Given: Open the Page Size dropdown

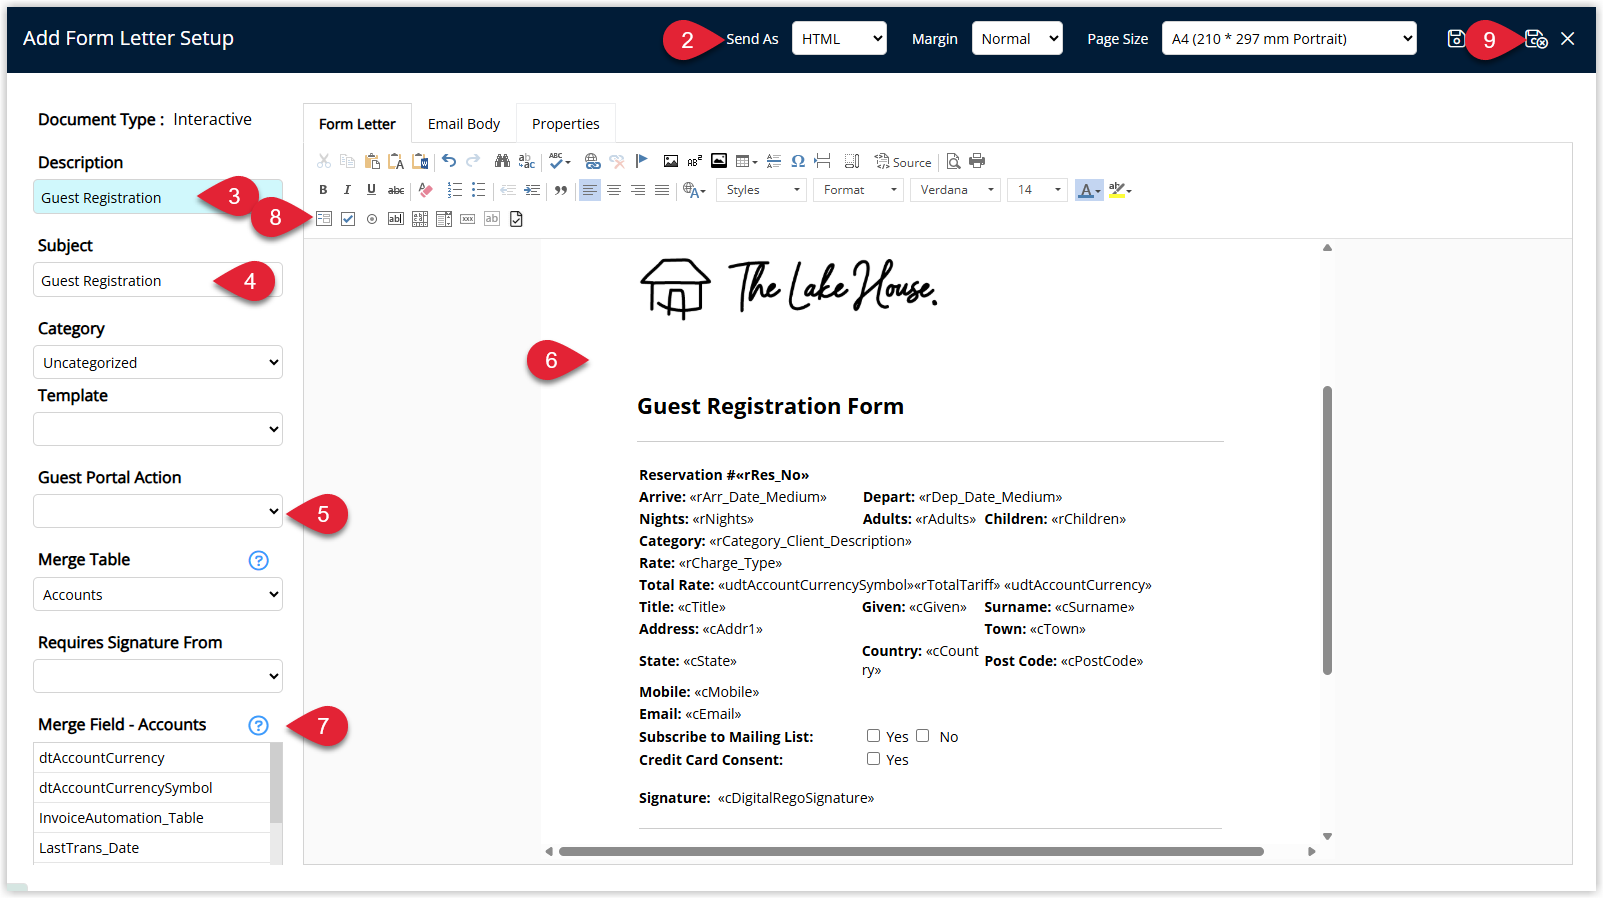Looking at the screenshot, I should pyautogui.click(x=1289, y=39).
